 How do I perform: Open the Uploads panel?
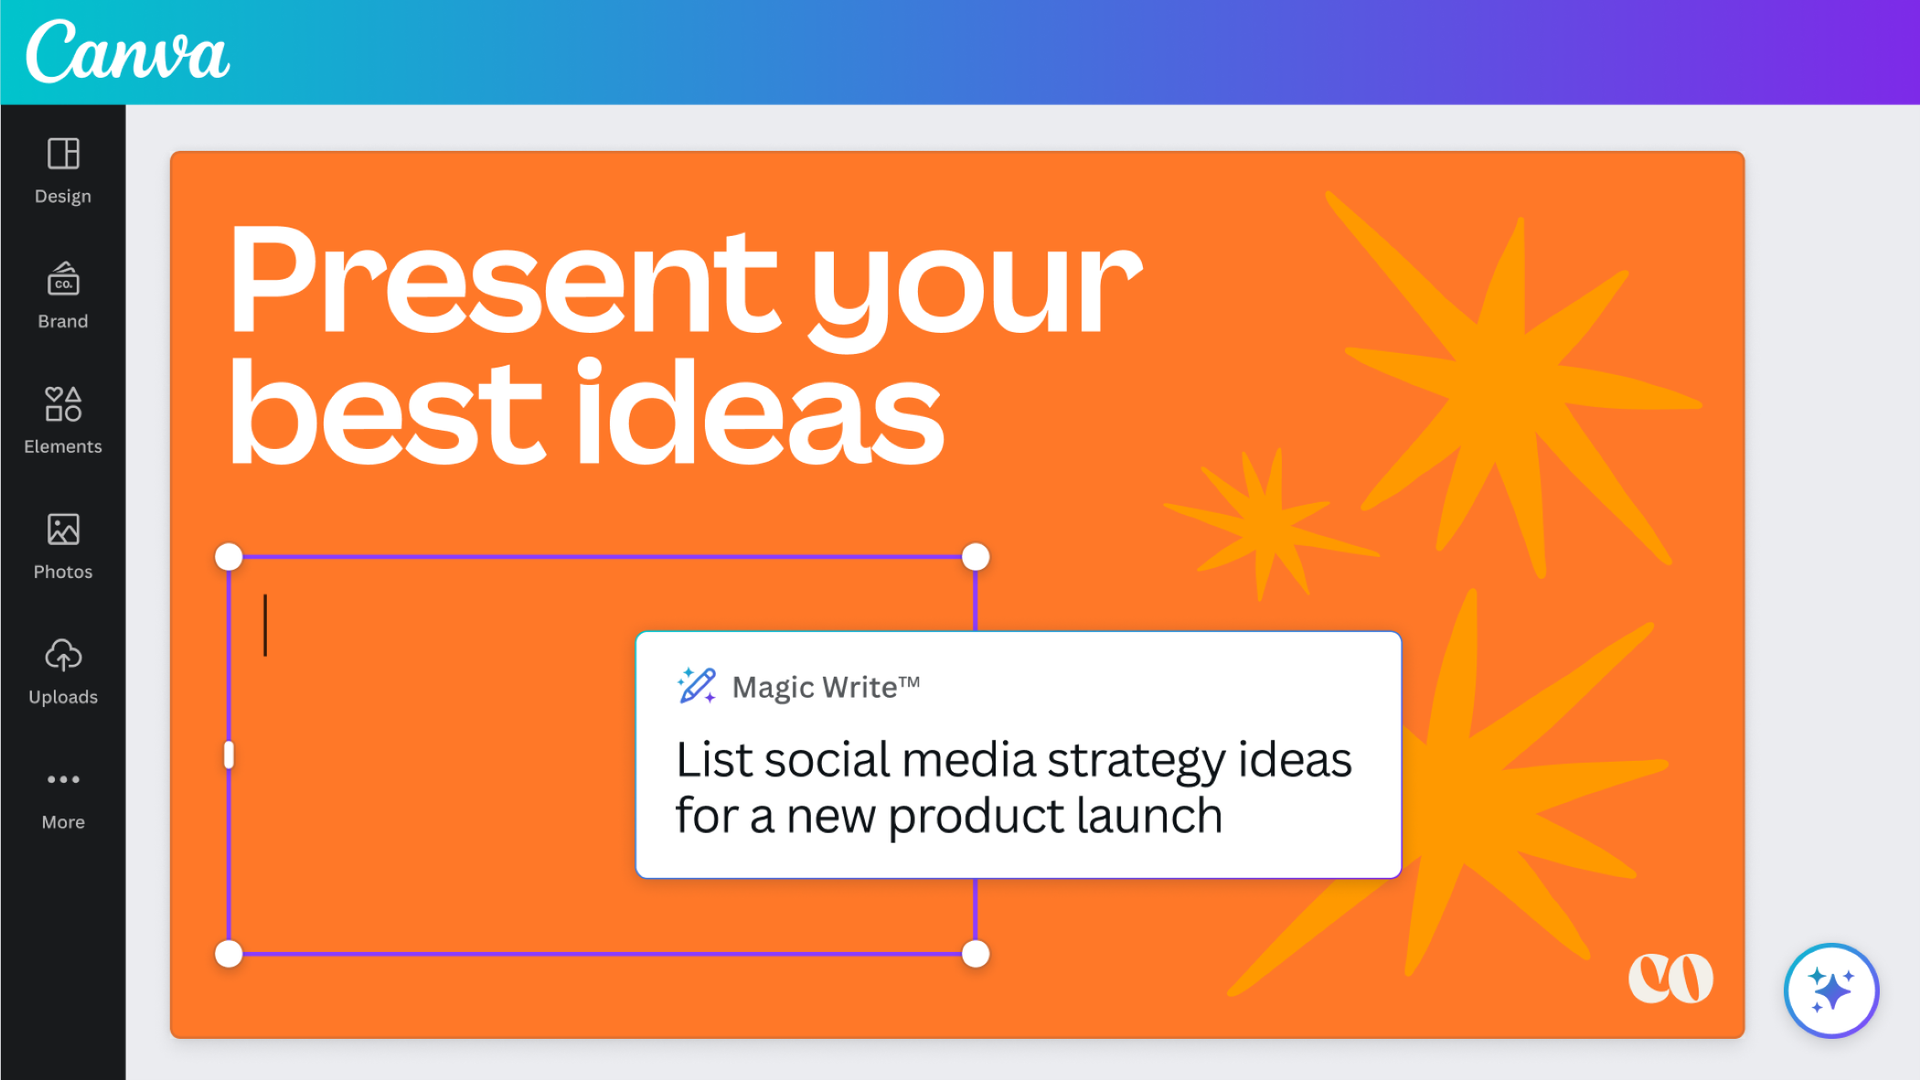[62, 670]
